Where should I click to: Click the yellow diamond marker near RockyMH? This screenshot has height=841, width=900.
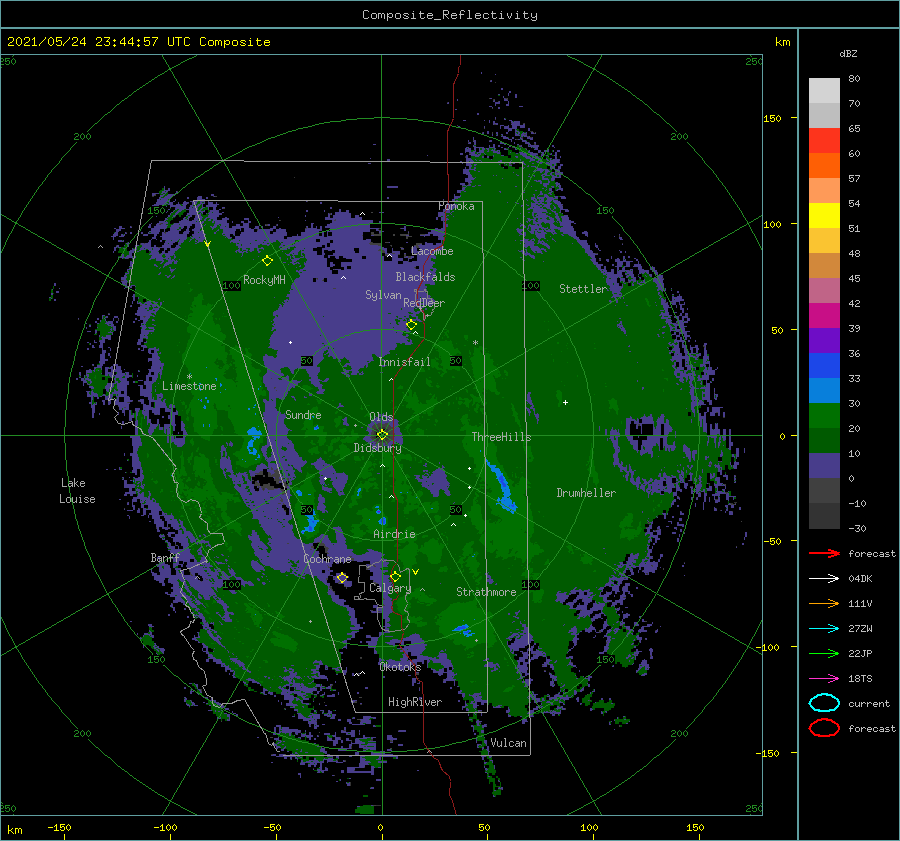[x=267, y=261]
